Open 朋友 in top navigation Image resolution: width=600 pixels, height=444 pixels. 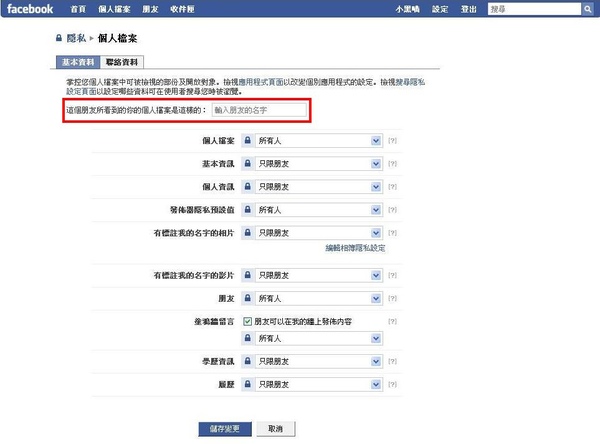[150, 9]
